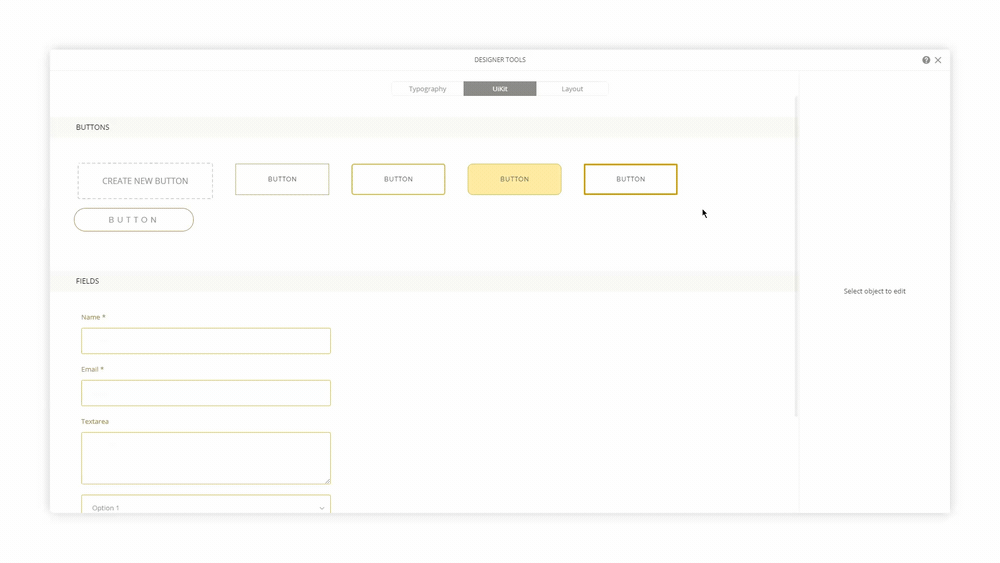
Task: Click inside the Textarea box
Action: pos(206,458)
